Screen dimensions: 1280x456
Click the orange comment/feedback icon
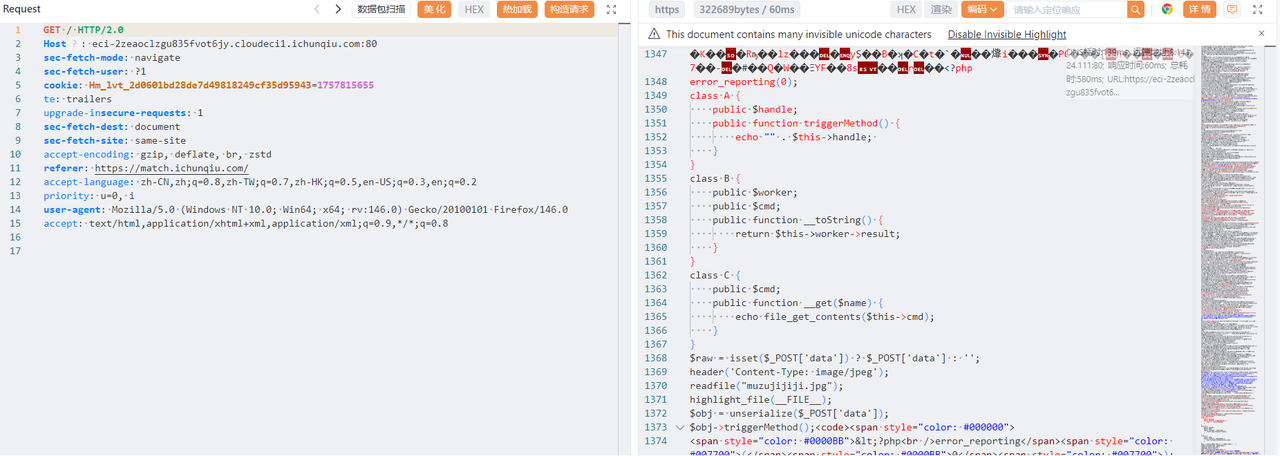point(1232,9)
